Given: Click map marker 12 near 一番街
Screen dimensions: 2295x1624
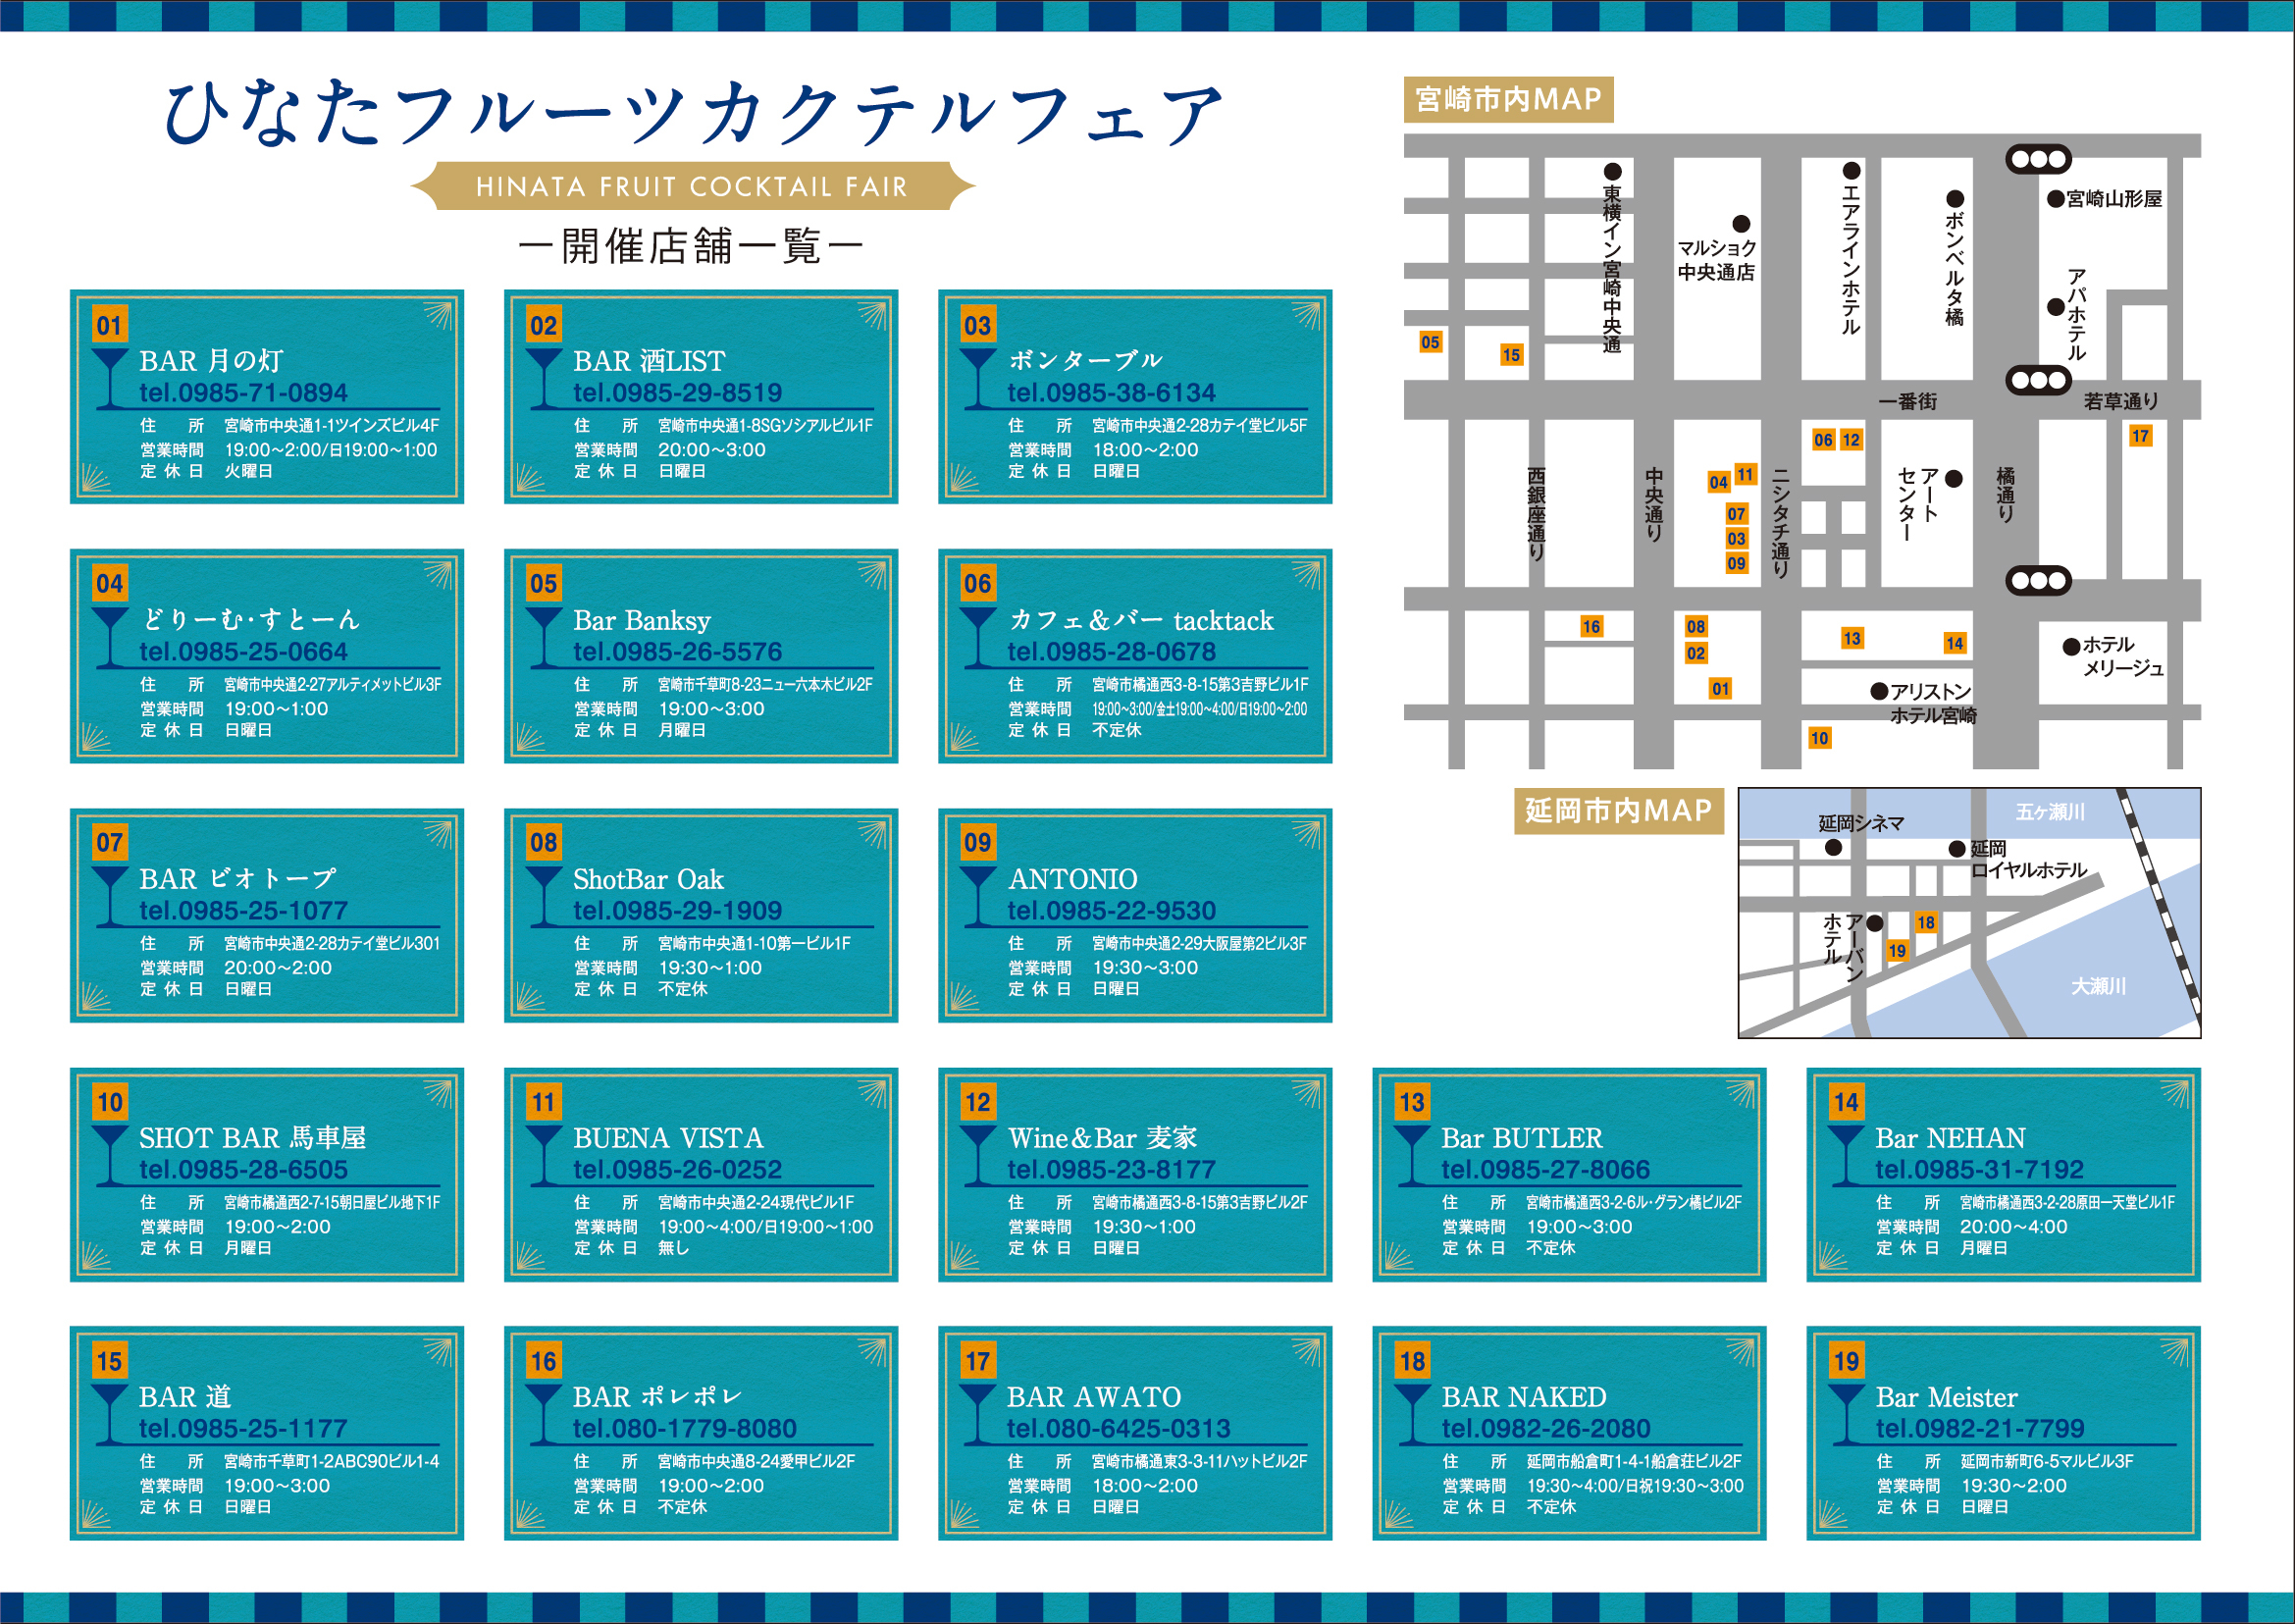Looking at the screenshot, I should [1851, 439].
